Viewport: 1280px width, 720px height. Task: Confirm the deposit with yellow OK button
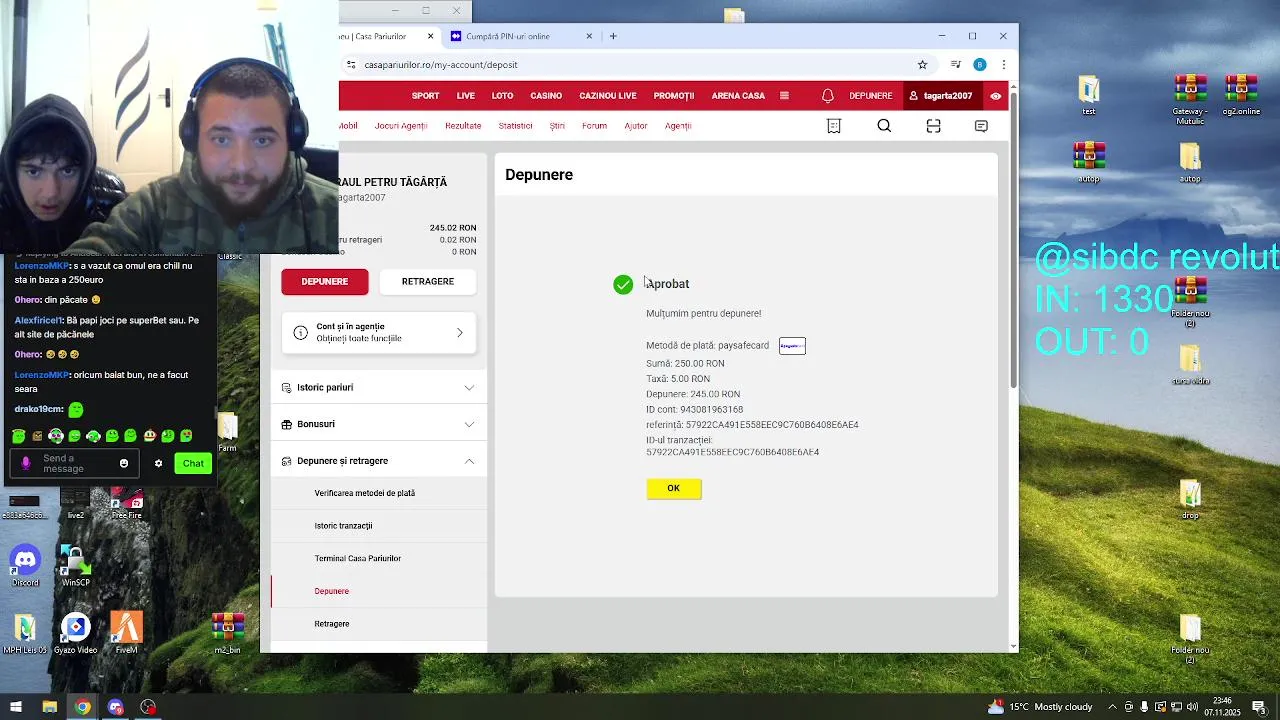tap(674, 488)
